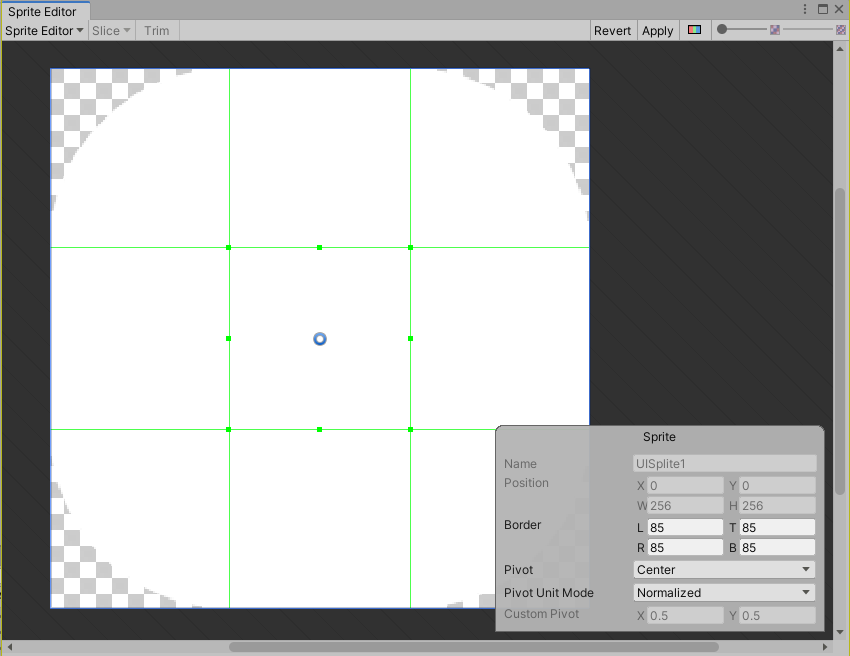Click the Apply button
The image size is (850, 656).
click(658, 31)
